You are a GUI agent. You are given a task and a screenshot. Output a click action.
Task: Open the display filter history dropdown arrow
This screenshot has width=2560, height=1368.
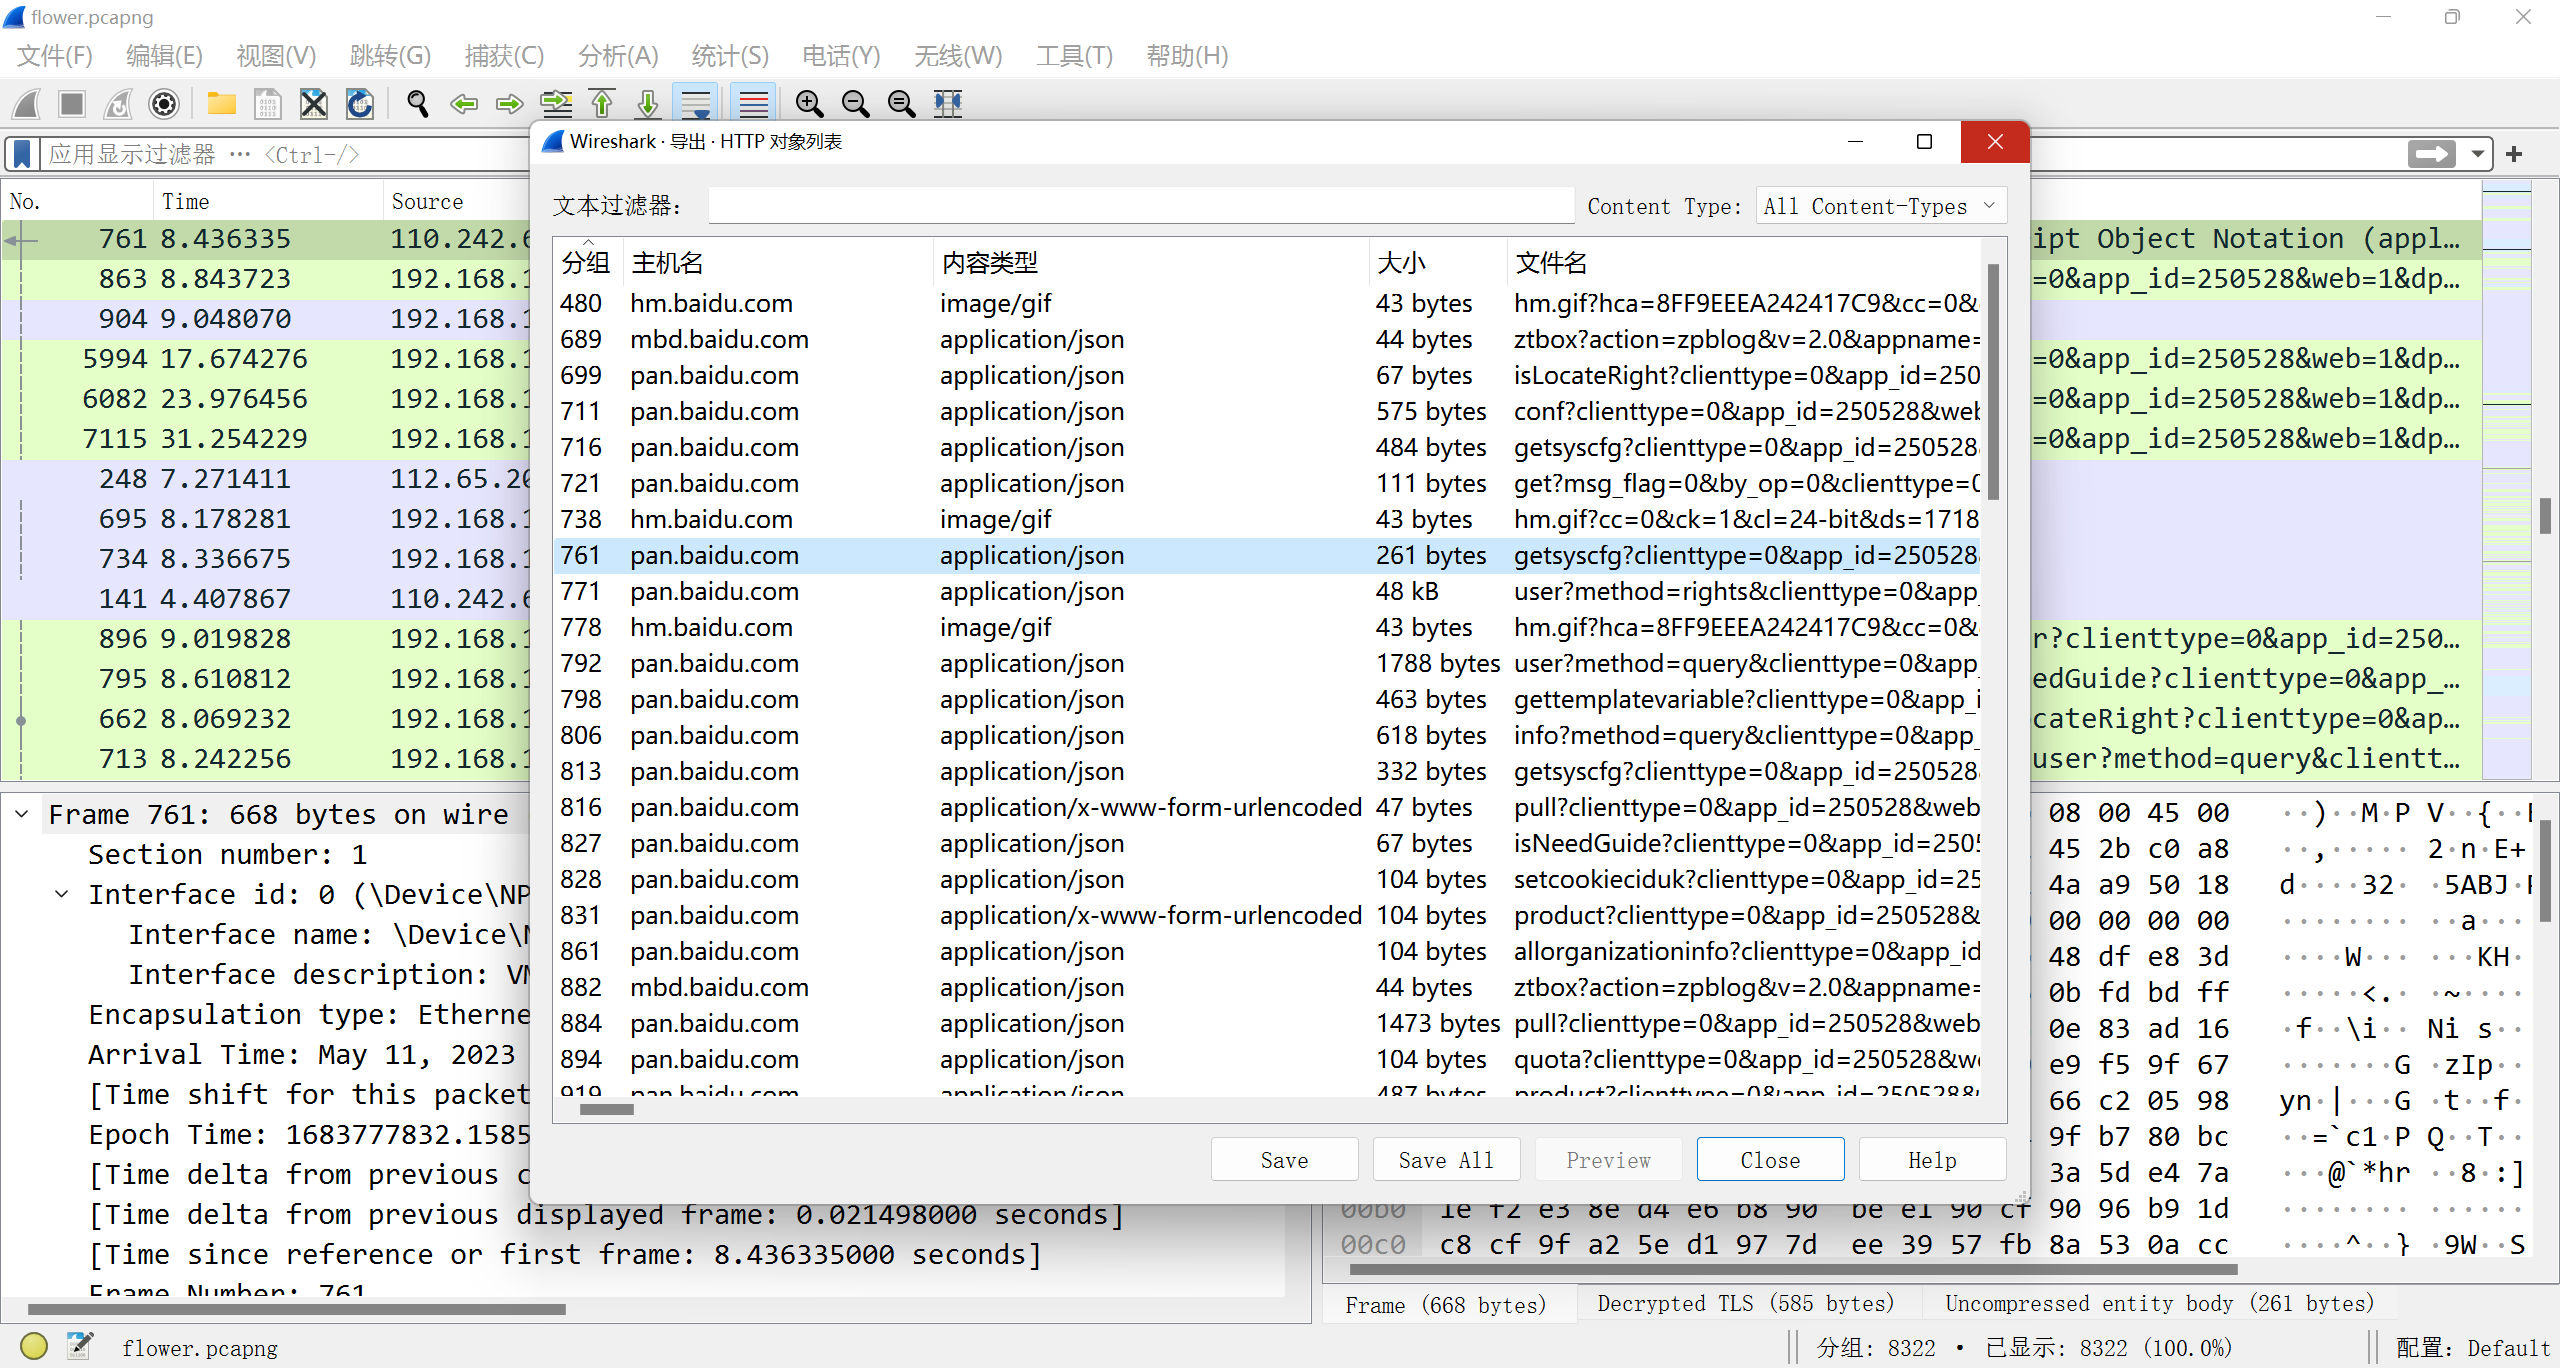[x=2478, y=154]
